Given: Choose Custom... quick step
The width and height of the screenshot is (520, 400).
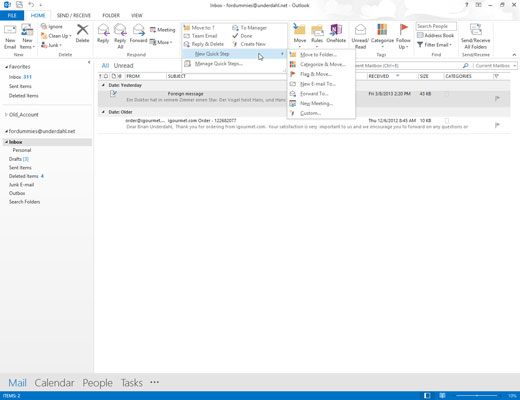Looking at the screenshot, I should (x=321, y=113).
